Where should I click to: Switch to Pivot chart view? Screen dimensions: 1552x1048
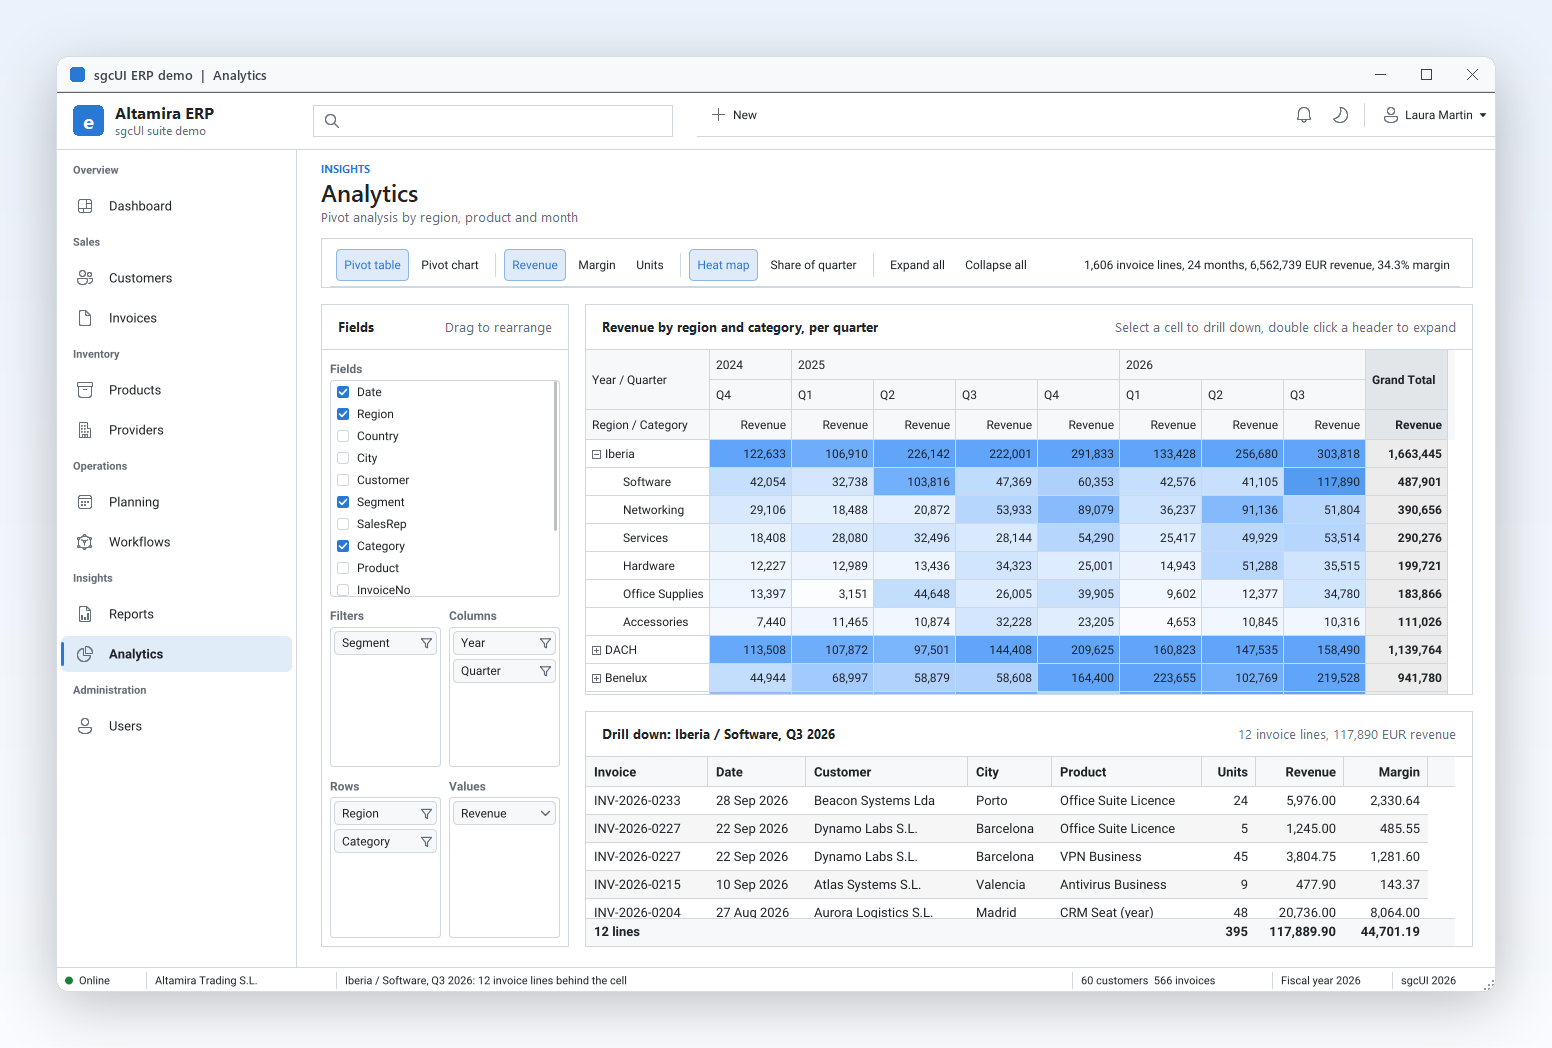click(450, 265)
